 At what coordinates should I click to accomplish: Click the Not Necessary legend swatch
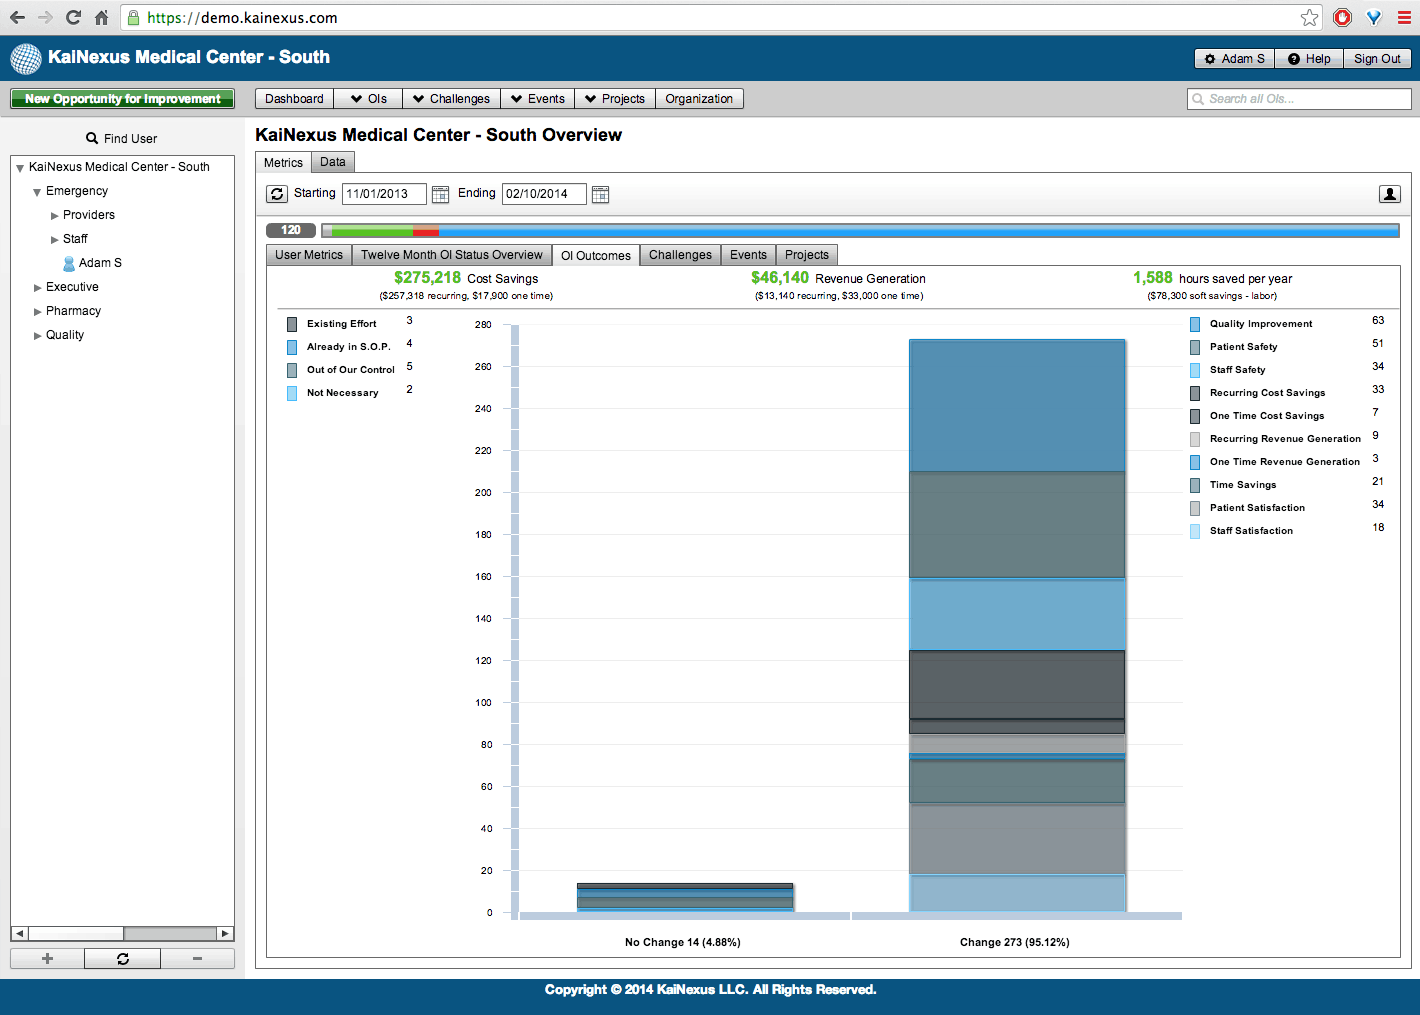(x=292, y=393)
